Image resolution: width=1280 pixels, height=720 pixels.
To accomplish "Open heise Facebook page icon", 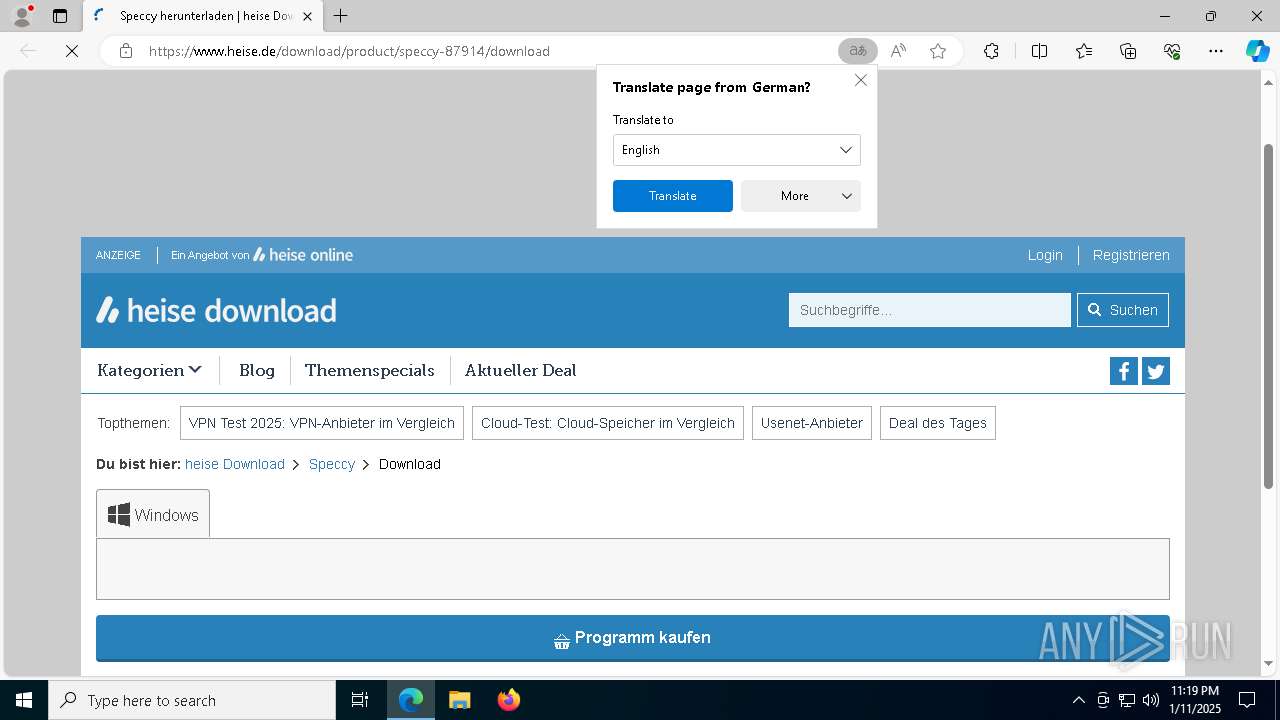I will [1123, 371].
